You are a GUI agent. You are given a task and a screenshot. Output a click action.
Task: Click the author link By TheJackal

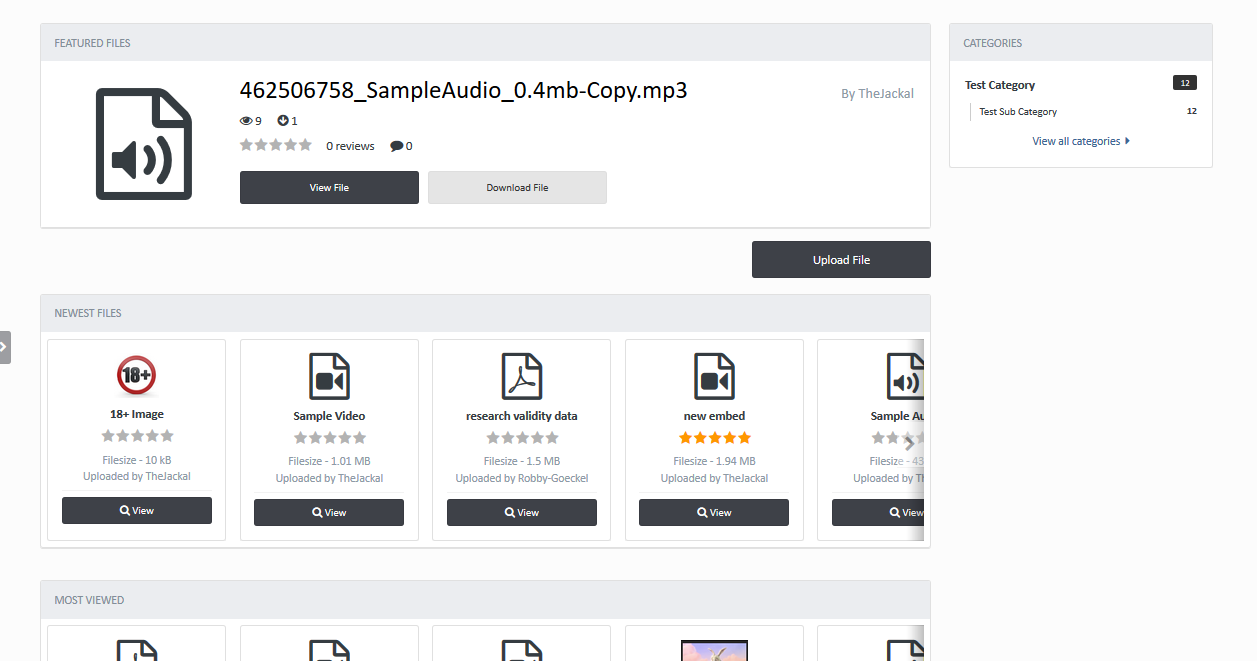click(877, 94)
